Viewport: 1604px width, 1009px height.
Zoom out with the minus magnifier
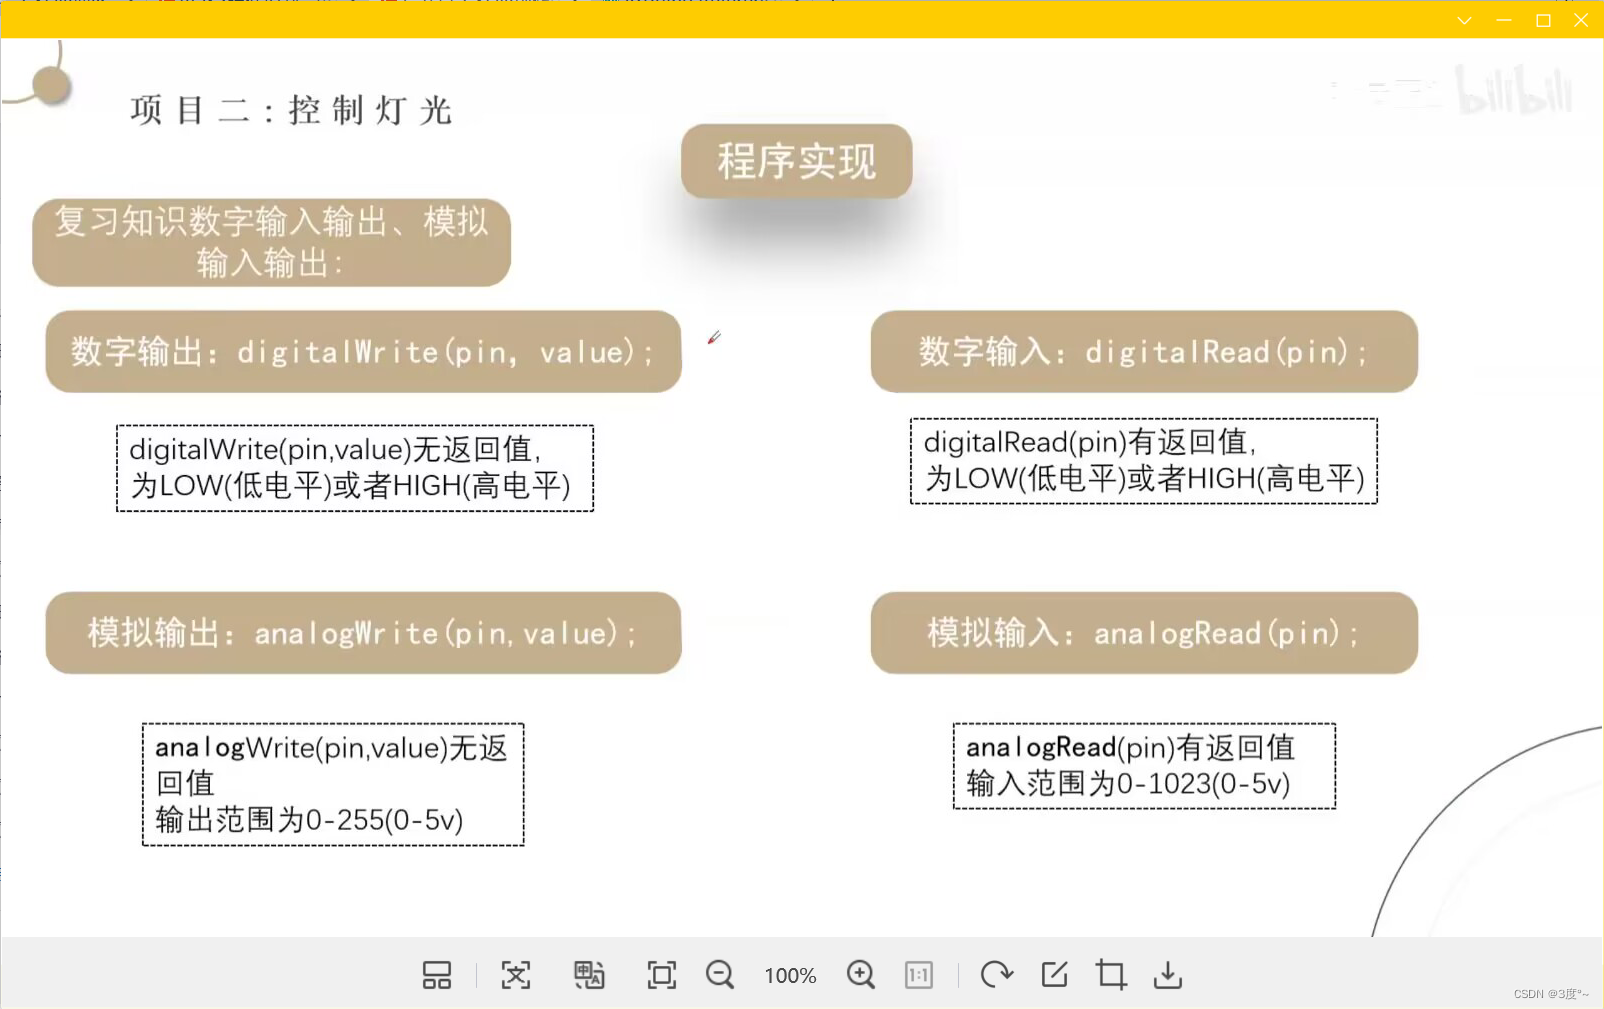point(720,975)
